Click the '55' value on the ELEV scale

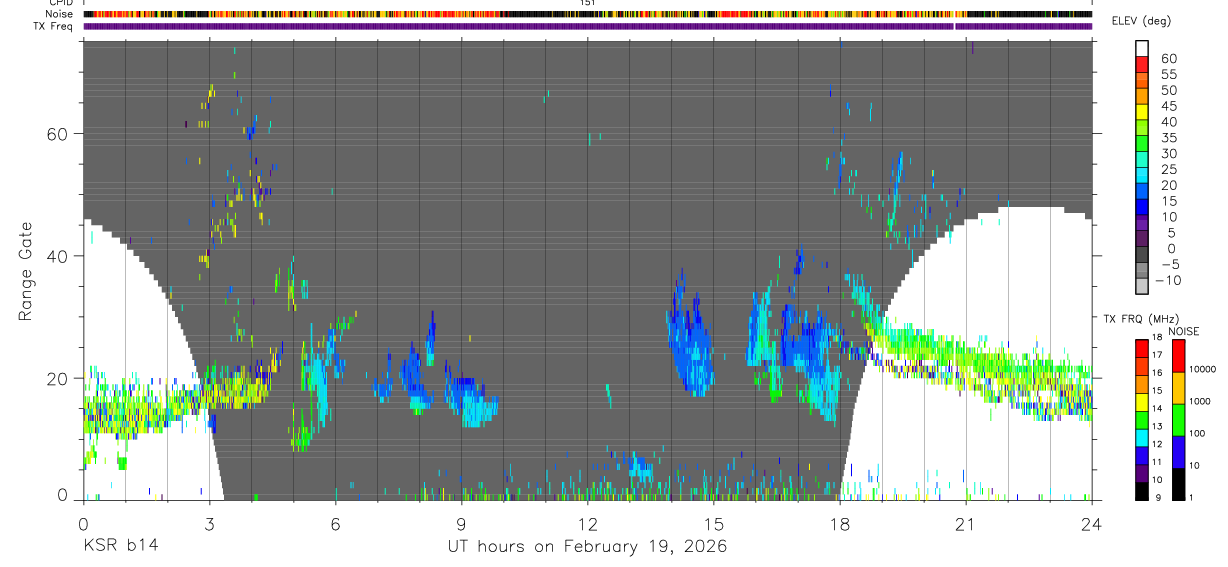tap(1168, 75)
